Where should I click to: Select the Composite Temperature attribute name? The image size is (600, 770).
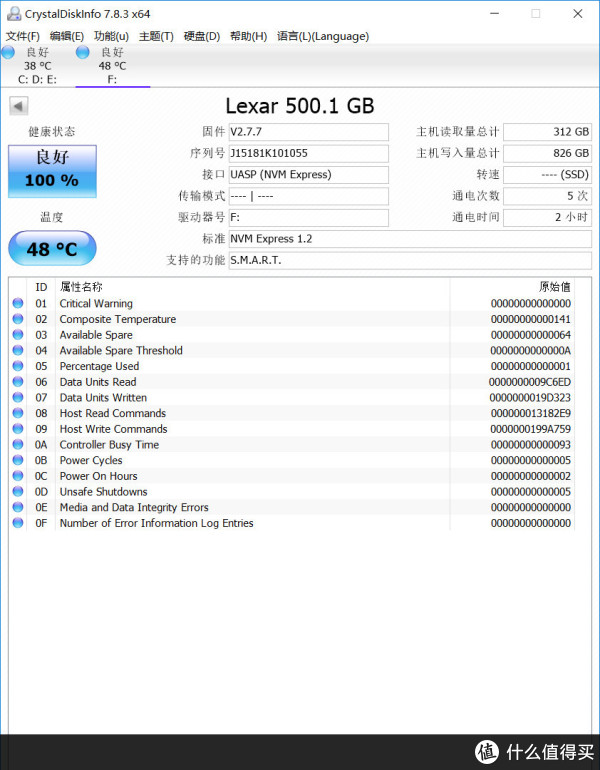(118, 319)
